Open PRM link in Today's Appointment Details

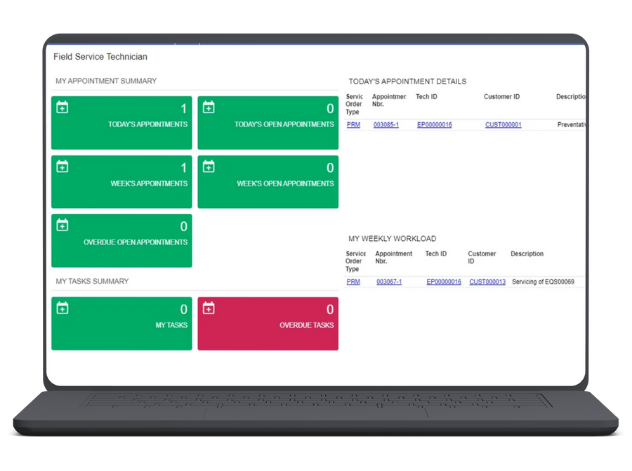click(353, 125)
